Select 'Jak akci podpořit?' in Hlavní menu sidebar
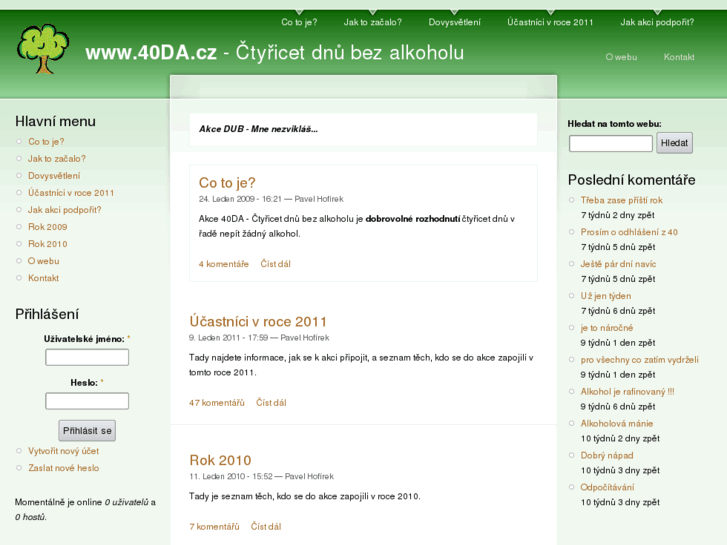 click(x=64, y=210)
